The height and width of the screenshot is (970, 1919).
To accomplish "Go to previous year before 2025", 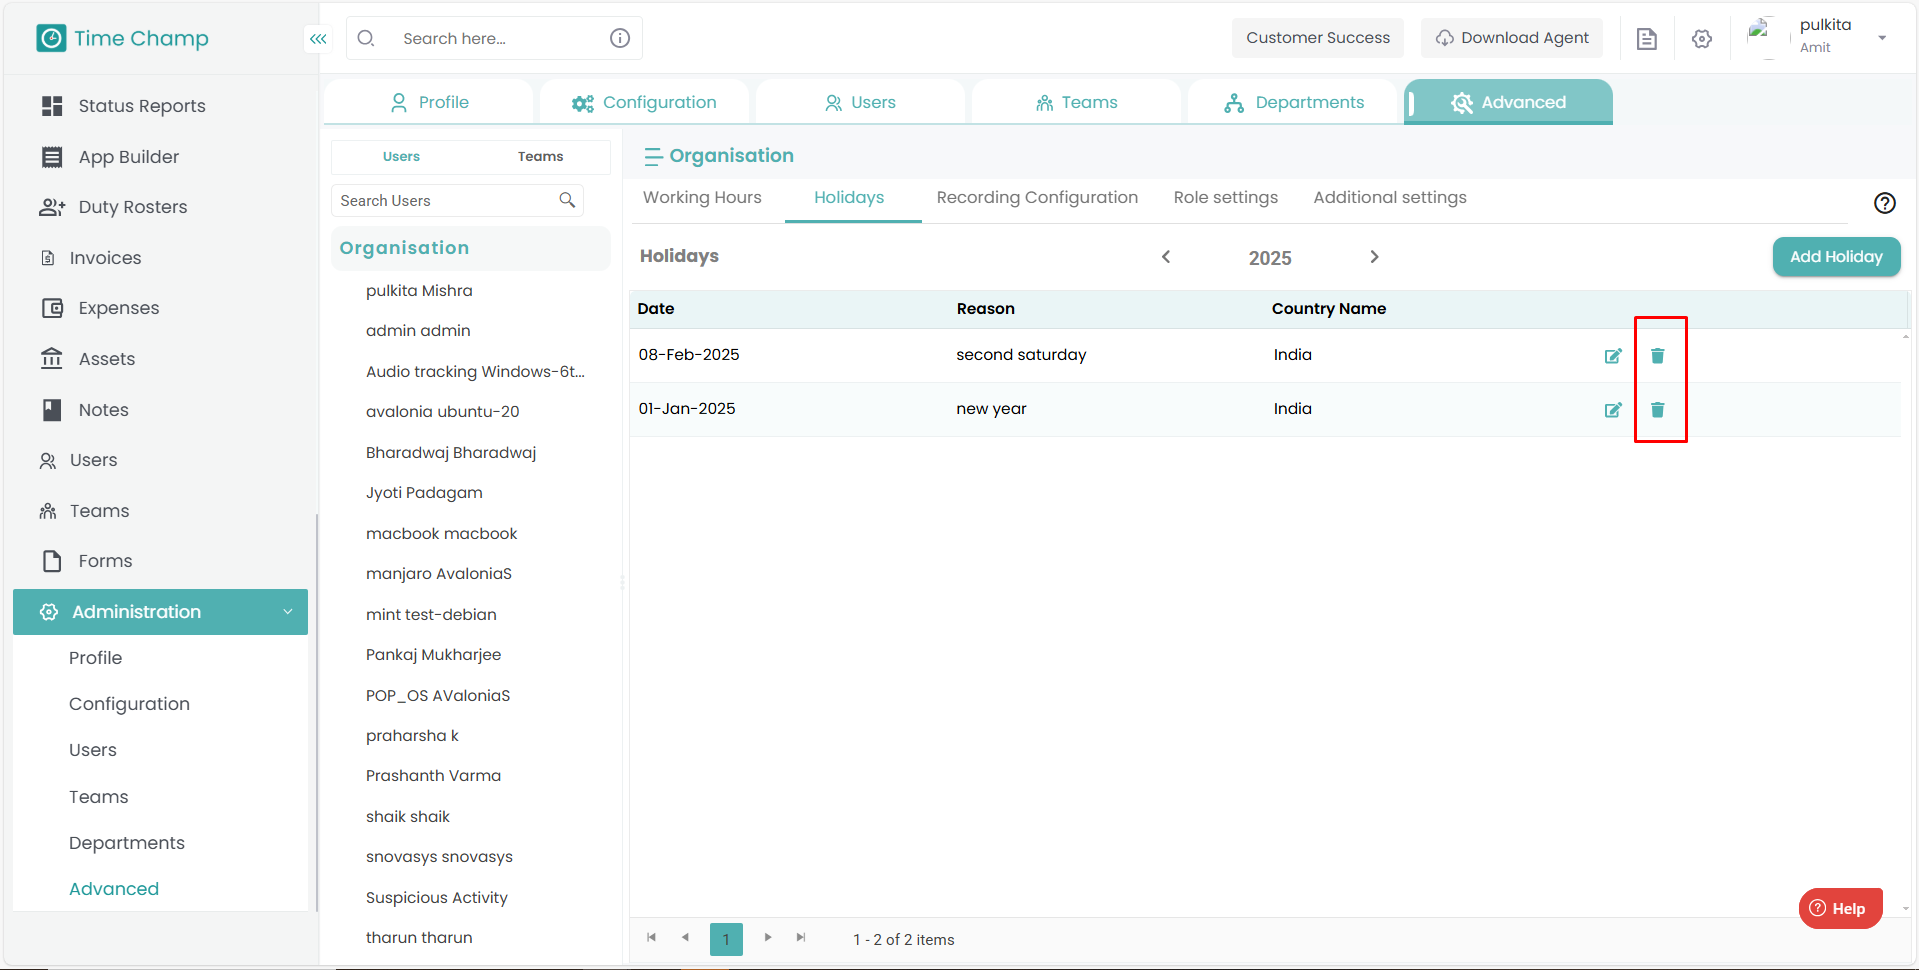I will (x=1166, y=257).
